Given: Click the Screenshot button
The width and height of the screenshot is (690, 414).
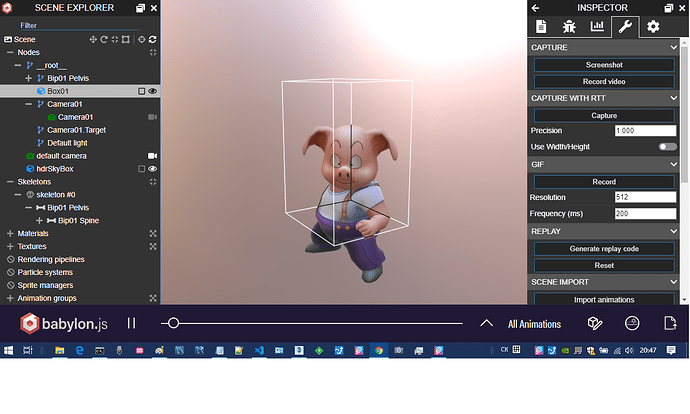Looking at the screenshot, I should 604,65.
